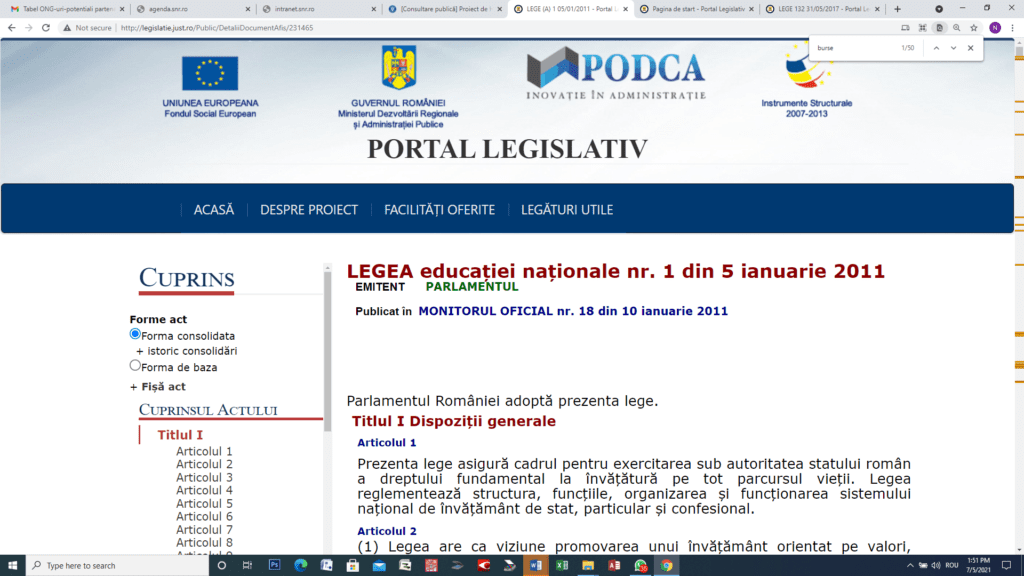Screen dimensions: 1024x576
Task: Open ACASĂ in the navigation bar
Action: click(214, 210)
